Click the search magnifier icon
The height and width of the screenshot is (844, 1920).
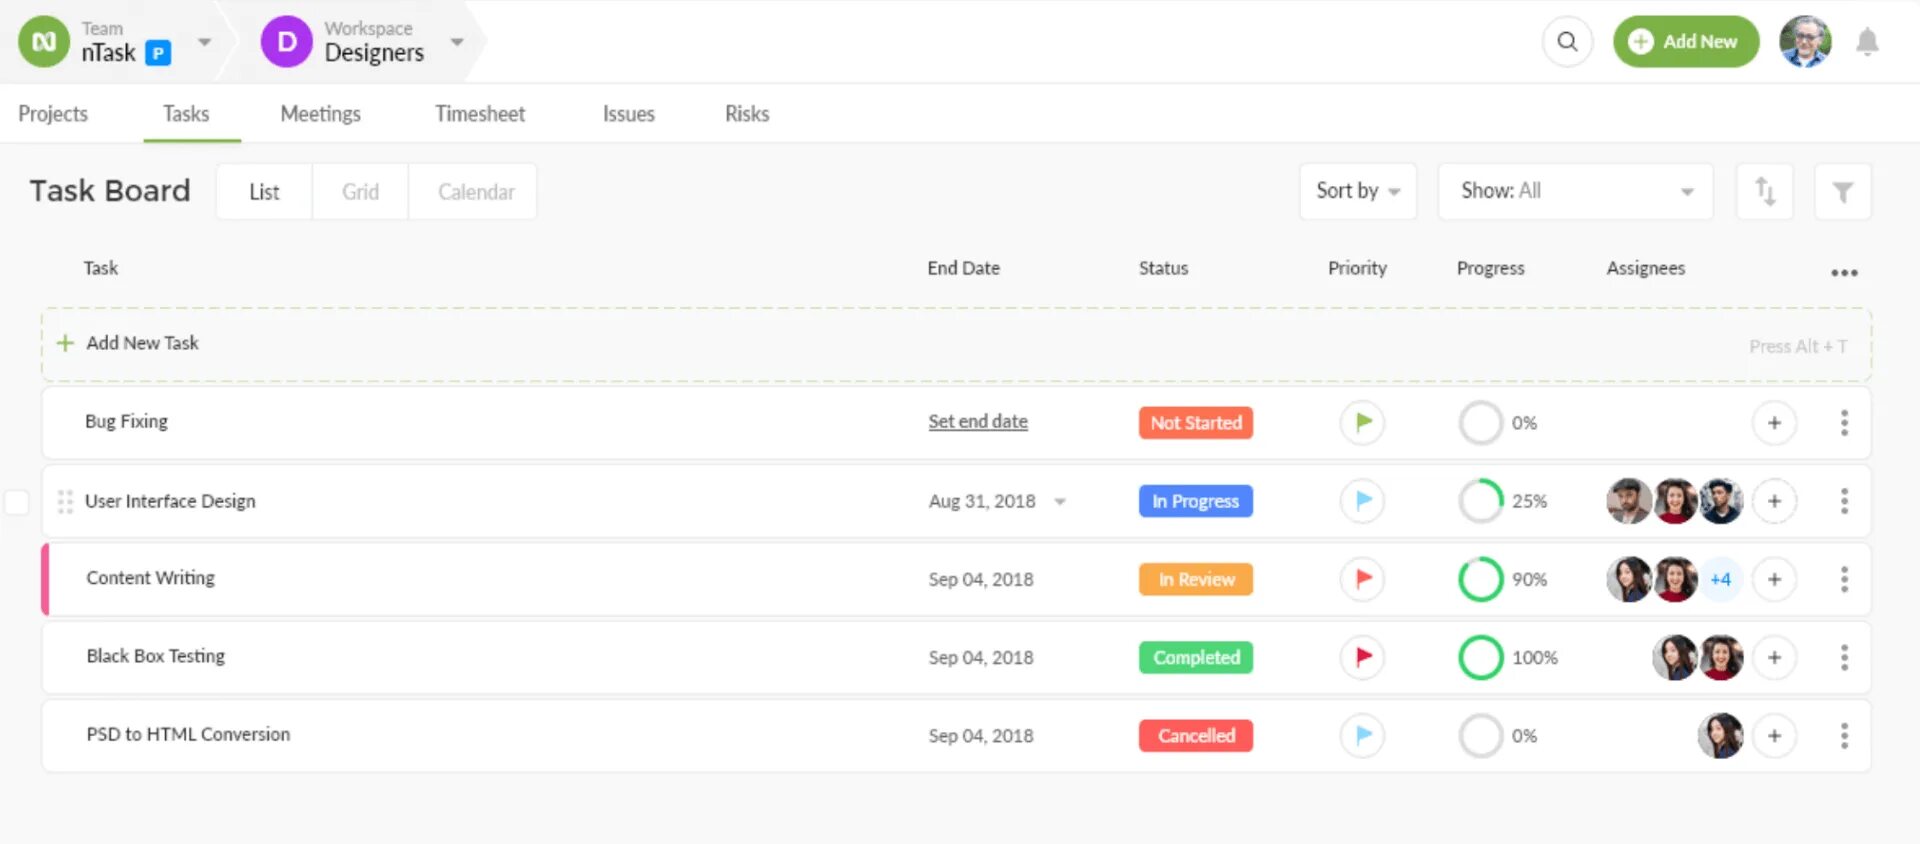pyautogui.click(x=1567, y=42)
